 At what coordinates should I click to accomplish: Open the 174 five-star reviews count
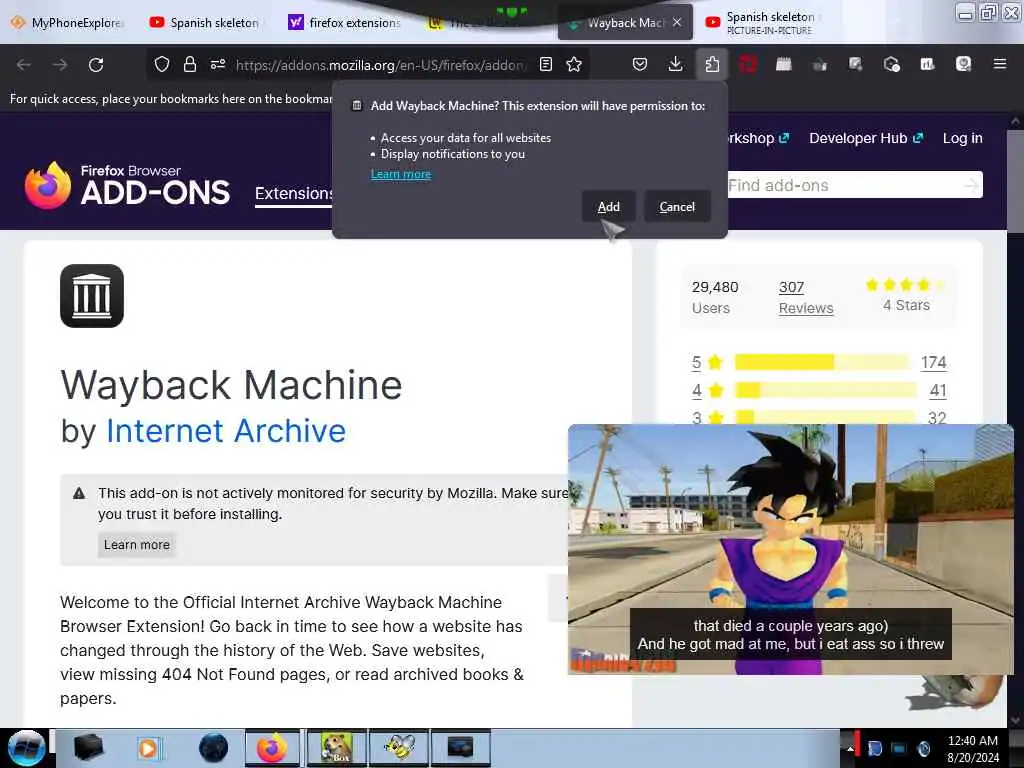[x=933, y=362]
